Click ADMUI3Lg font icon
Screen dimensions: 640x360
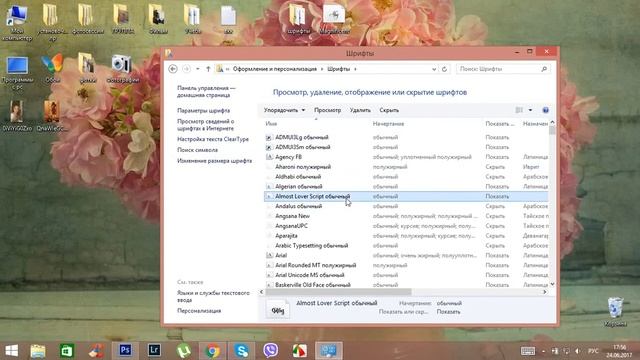pyautogui.click(x=269, y=138)
